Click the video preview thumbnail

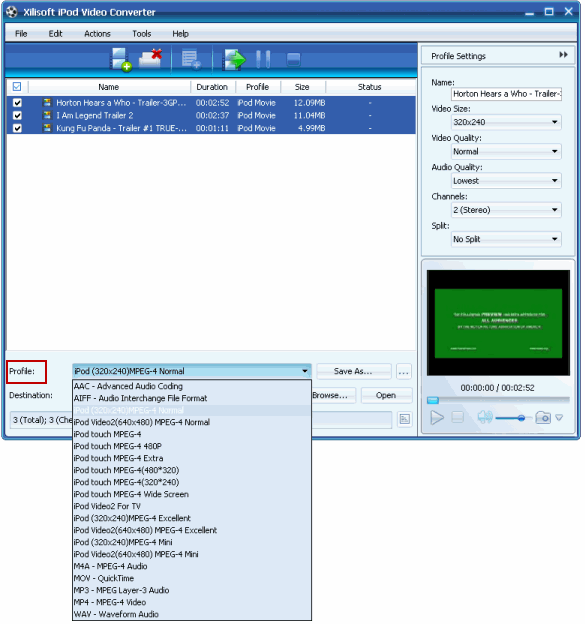(x=498, y=323)
